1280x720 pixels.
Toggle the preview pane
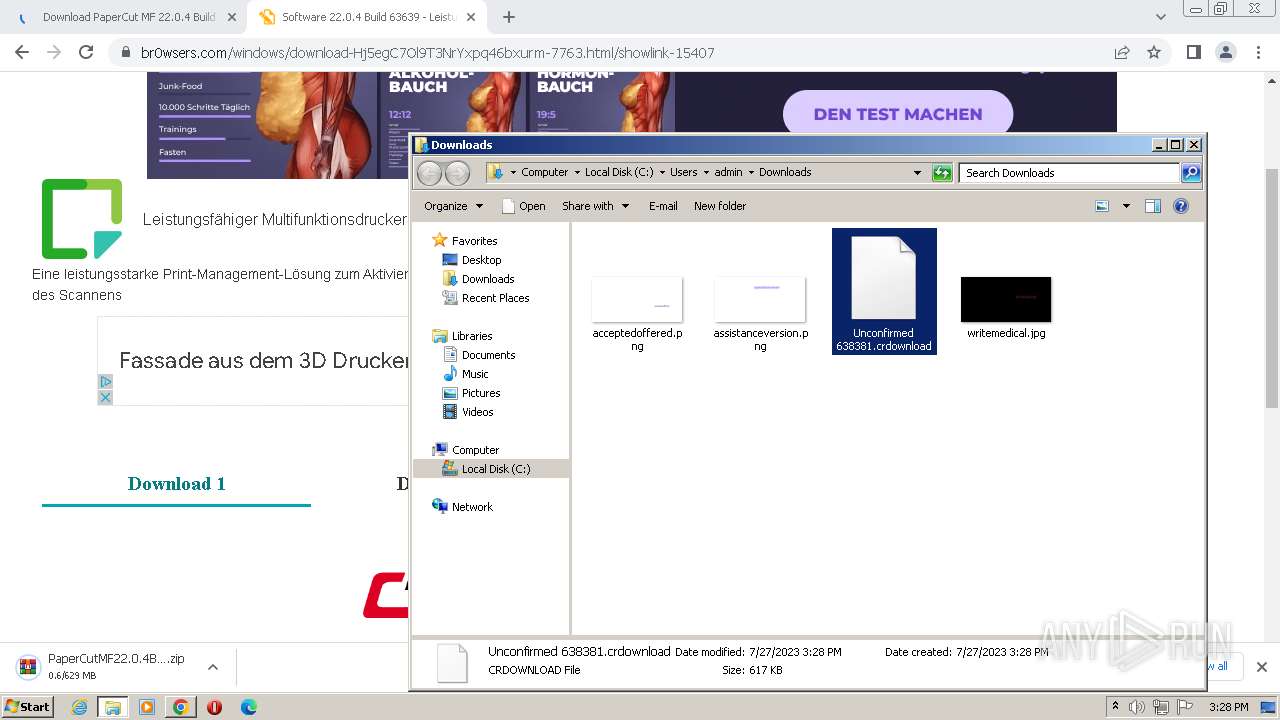click(1153, 206)
